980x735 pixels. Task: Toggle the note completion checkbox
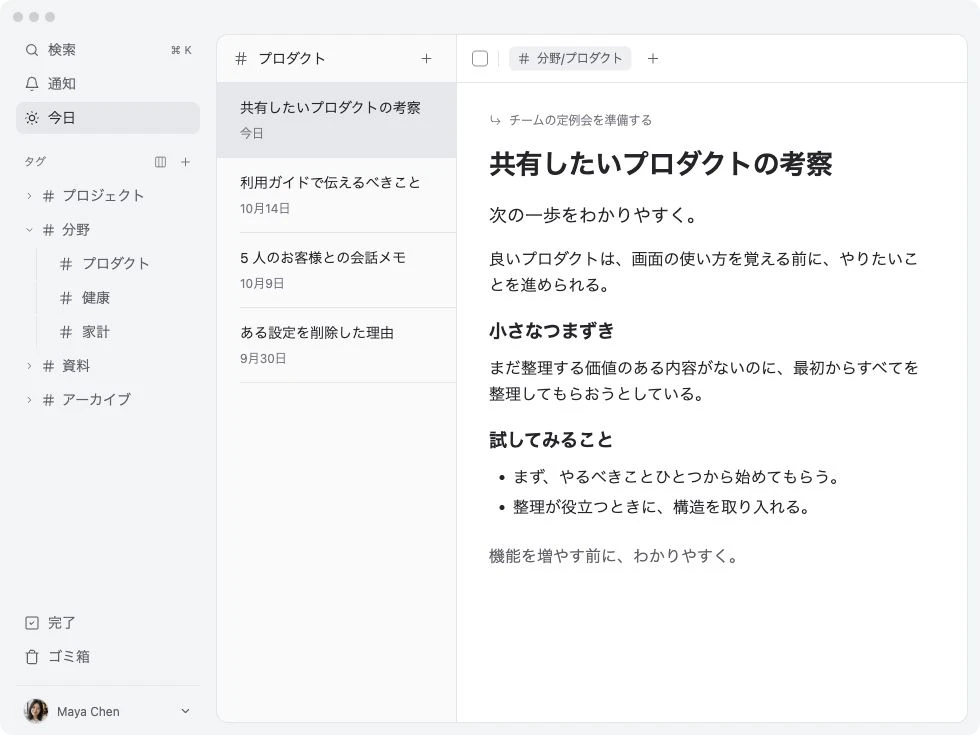click(480, 59)
